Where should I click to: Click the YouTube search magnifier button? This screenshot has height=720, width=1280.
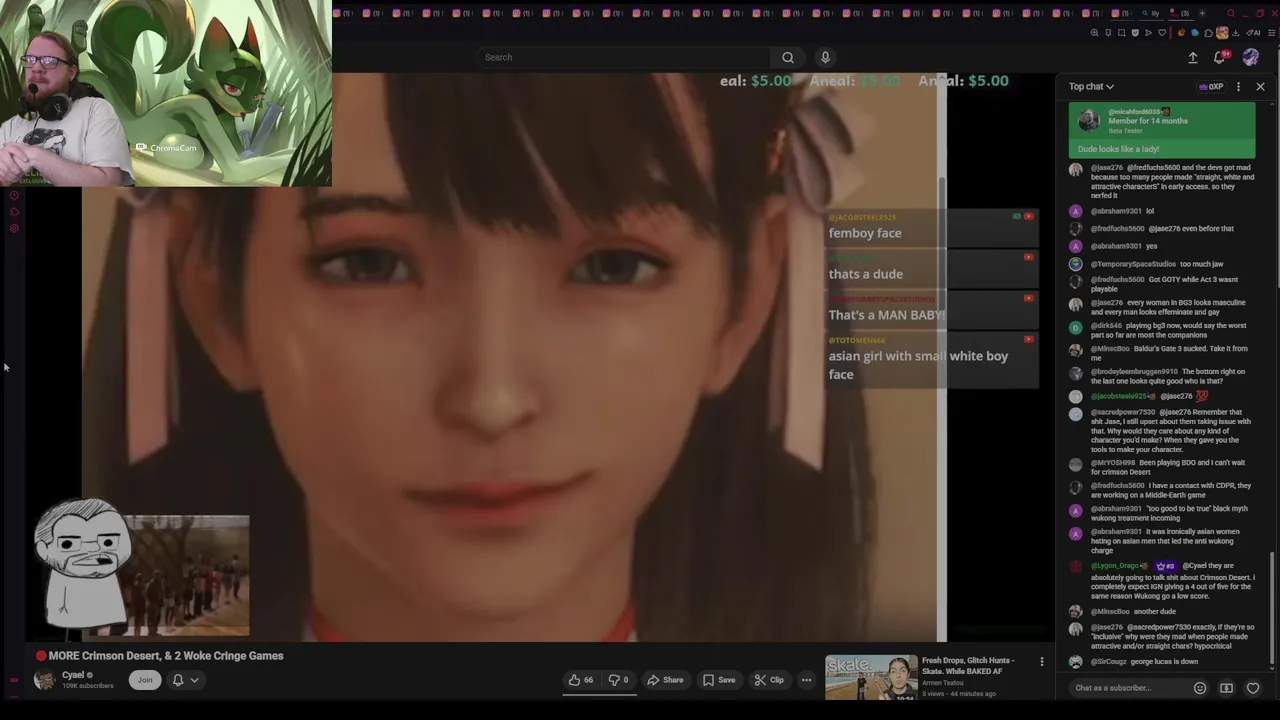[788, 57]
